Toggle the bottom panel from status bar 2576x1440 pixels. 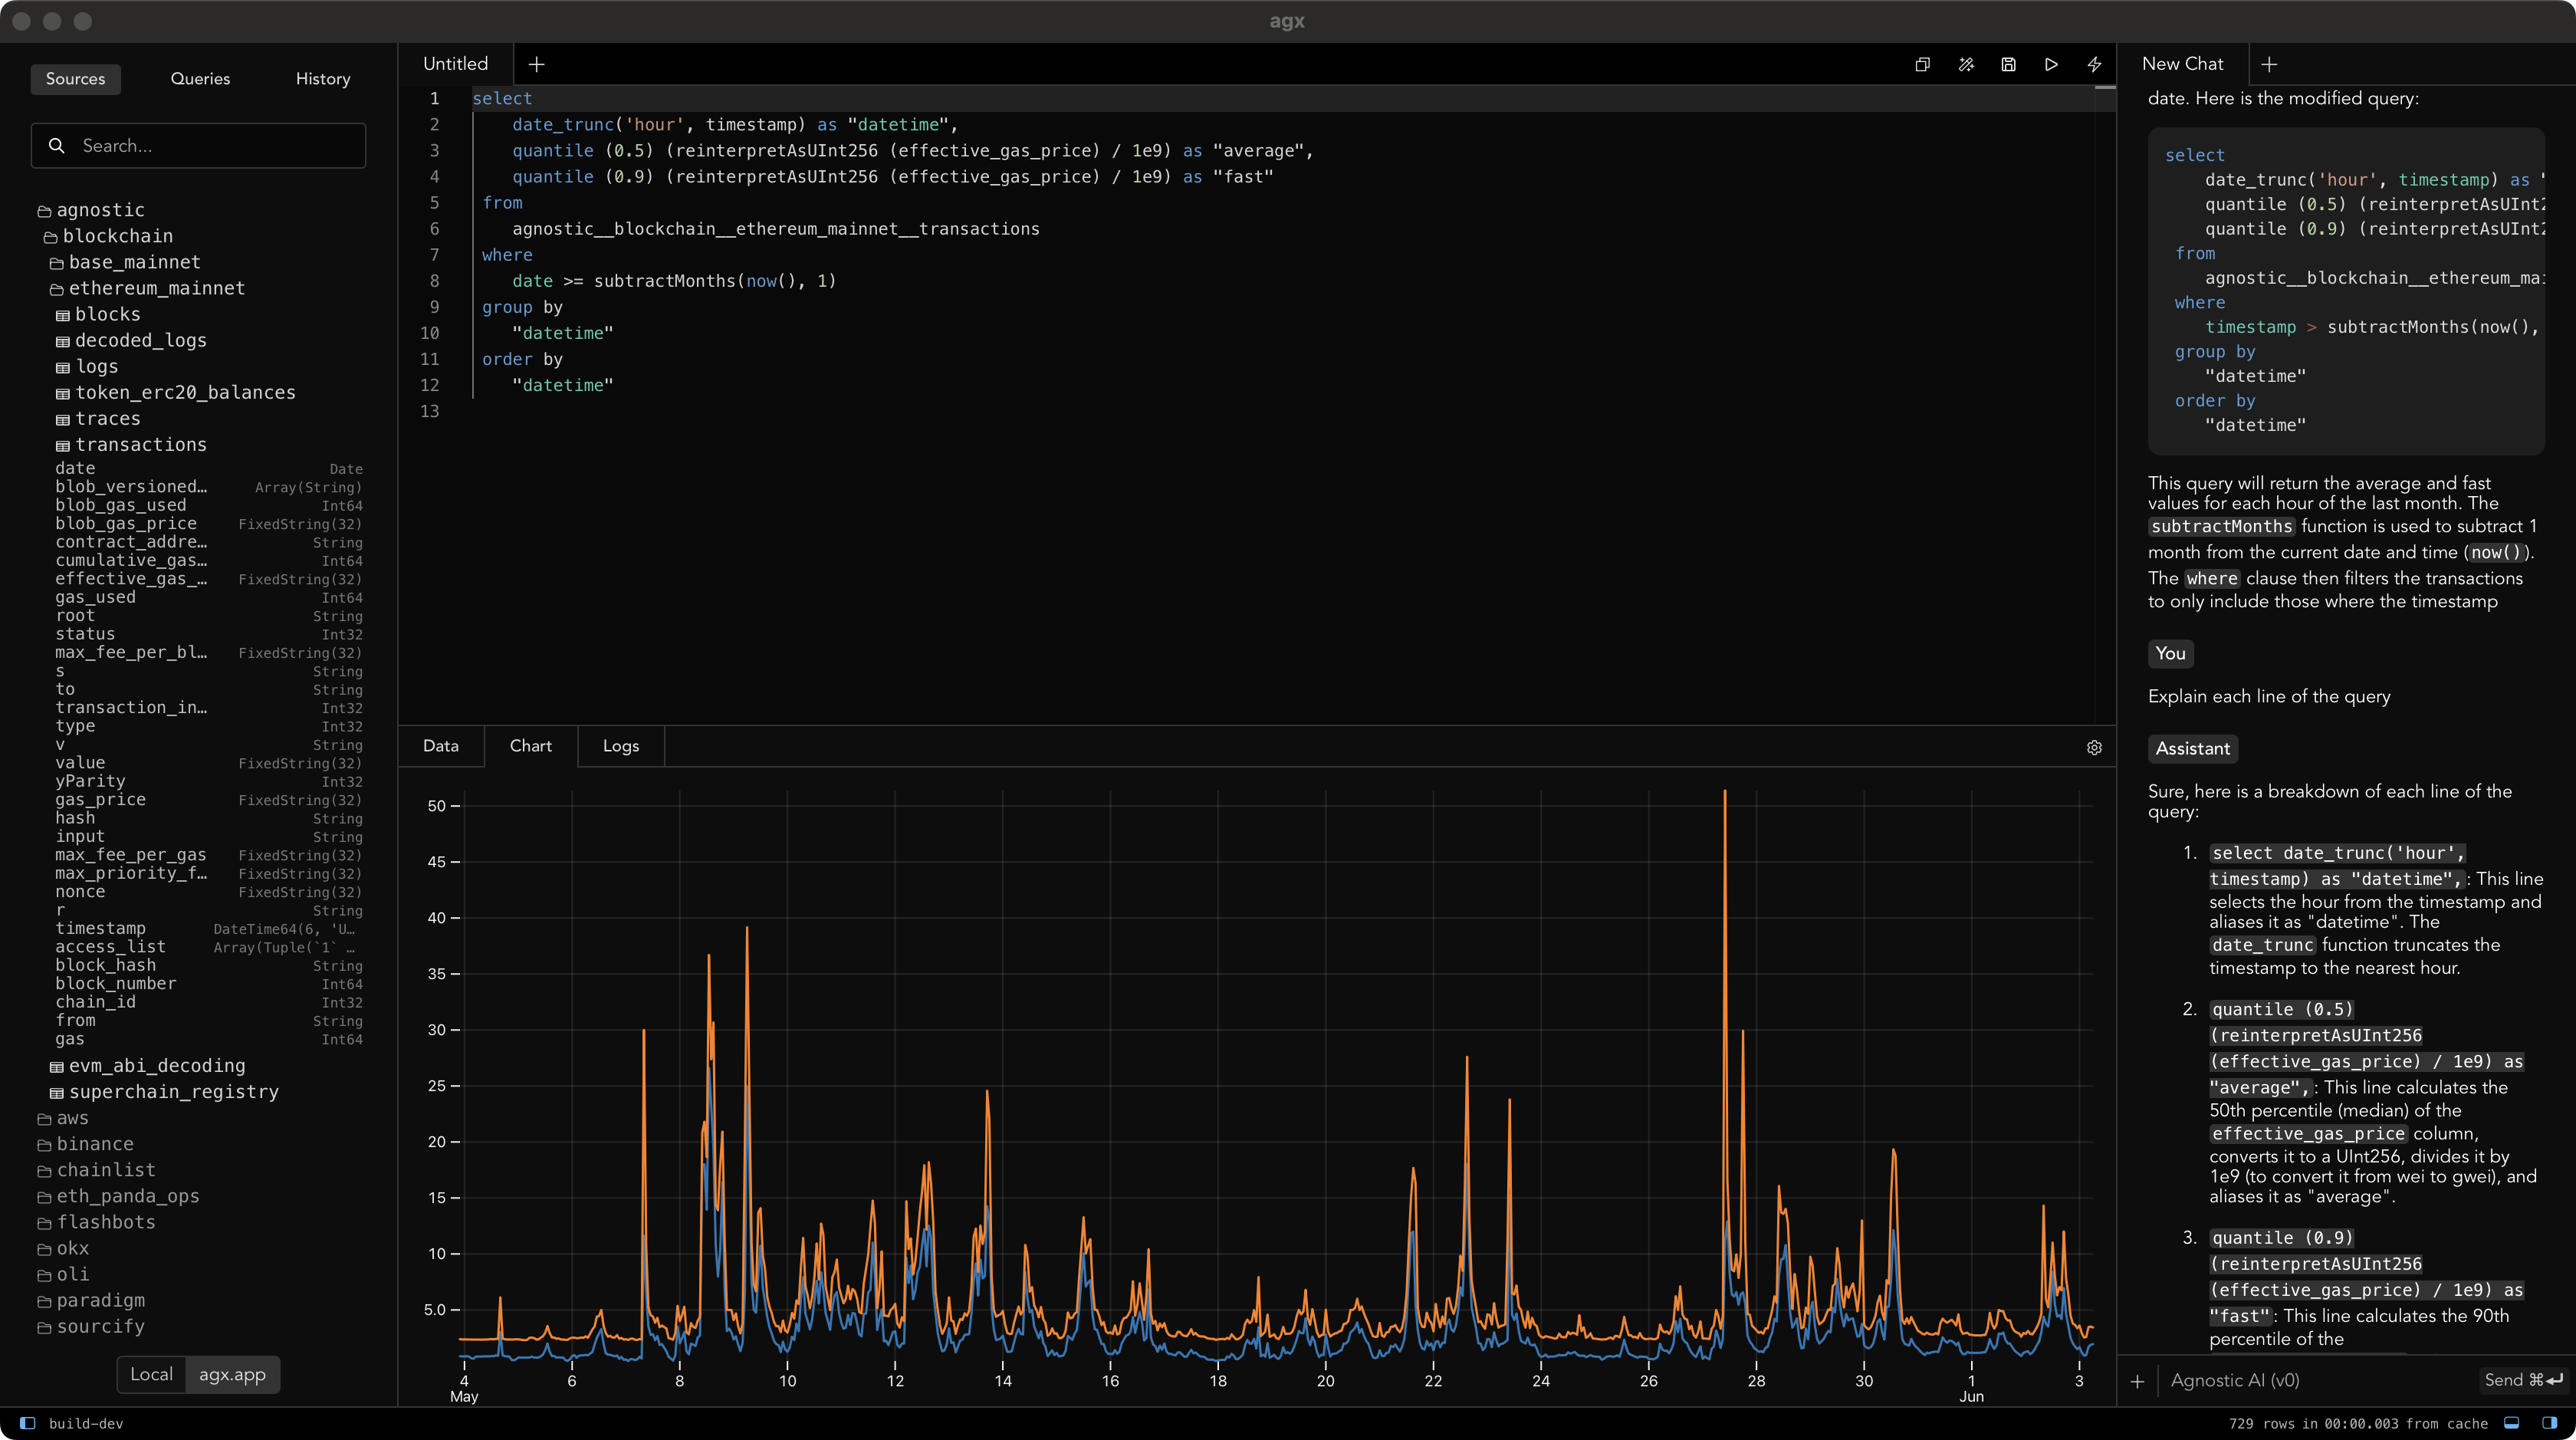click(2511, 1423)
